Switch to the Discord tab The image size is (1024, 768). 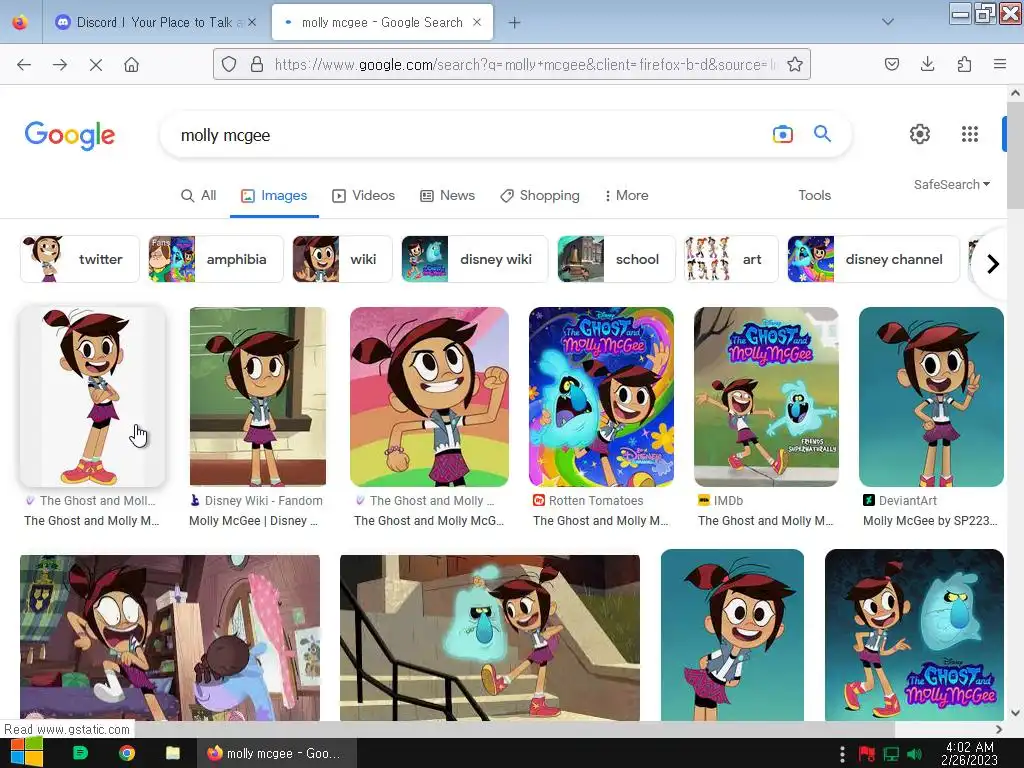tap(154, 22)
